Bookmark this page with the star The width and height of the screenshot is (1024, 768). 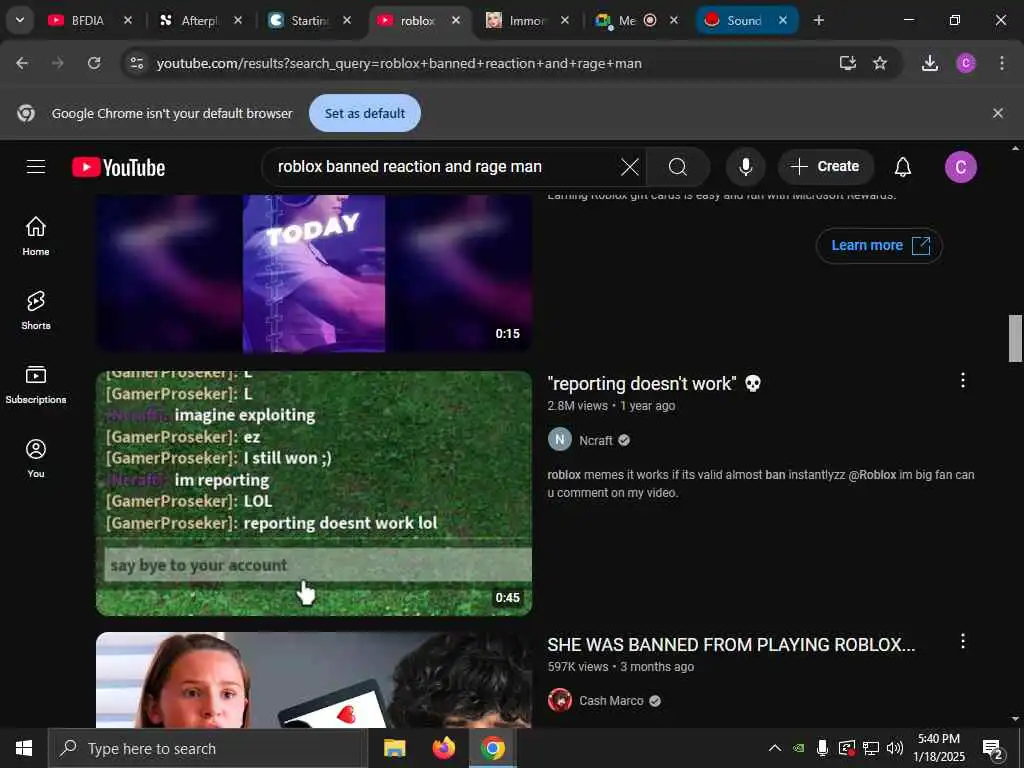tap(880, 63)
